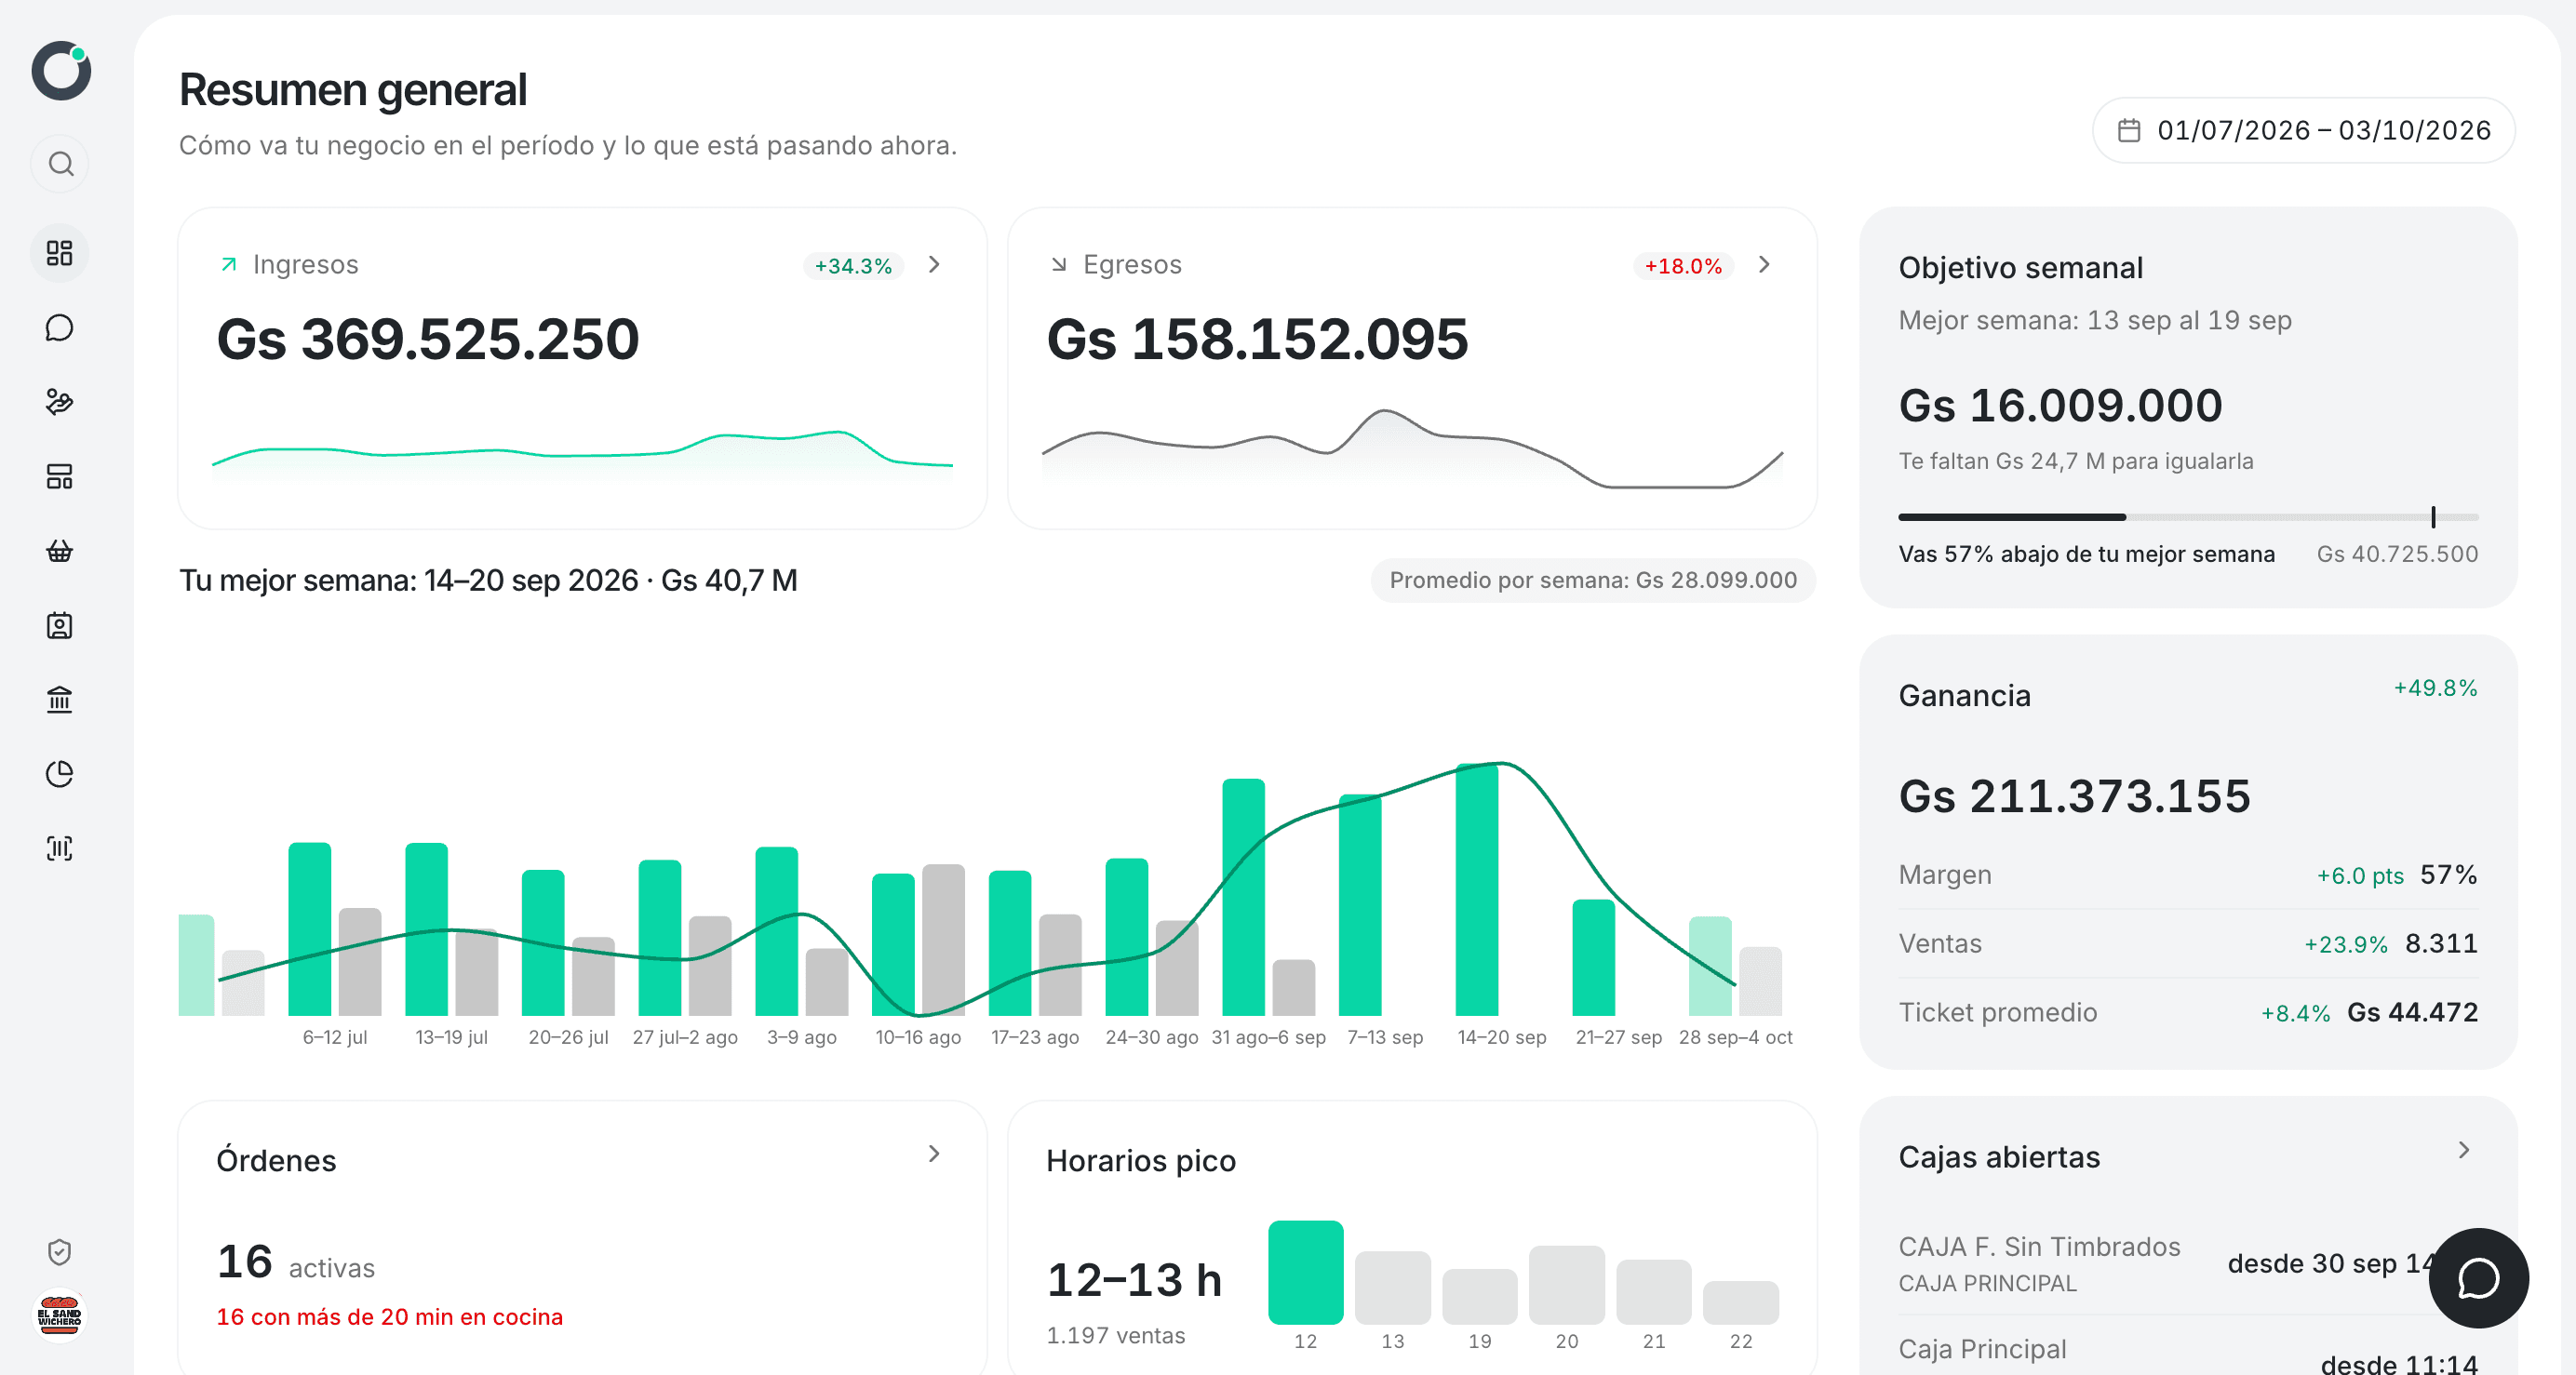This screenshot has height=1375, width=2576.
Task: Open CAJA F. Sin Timbrados entry
Action: coord(2188,1264)
